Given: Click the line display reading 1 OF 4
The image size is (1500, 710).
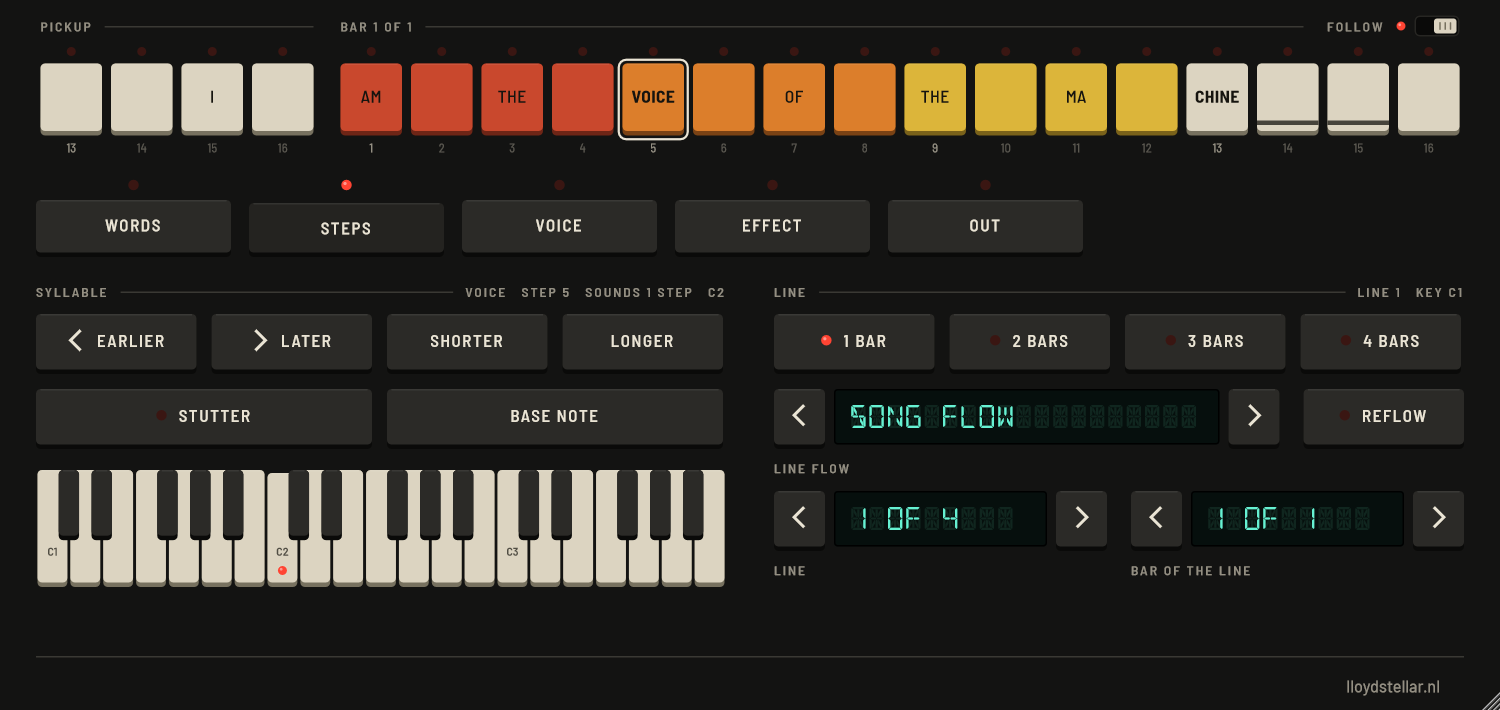Looking at the screenshot, I should pyautogui.click(x=940, y=518).
